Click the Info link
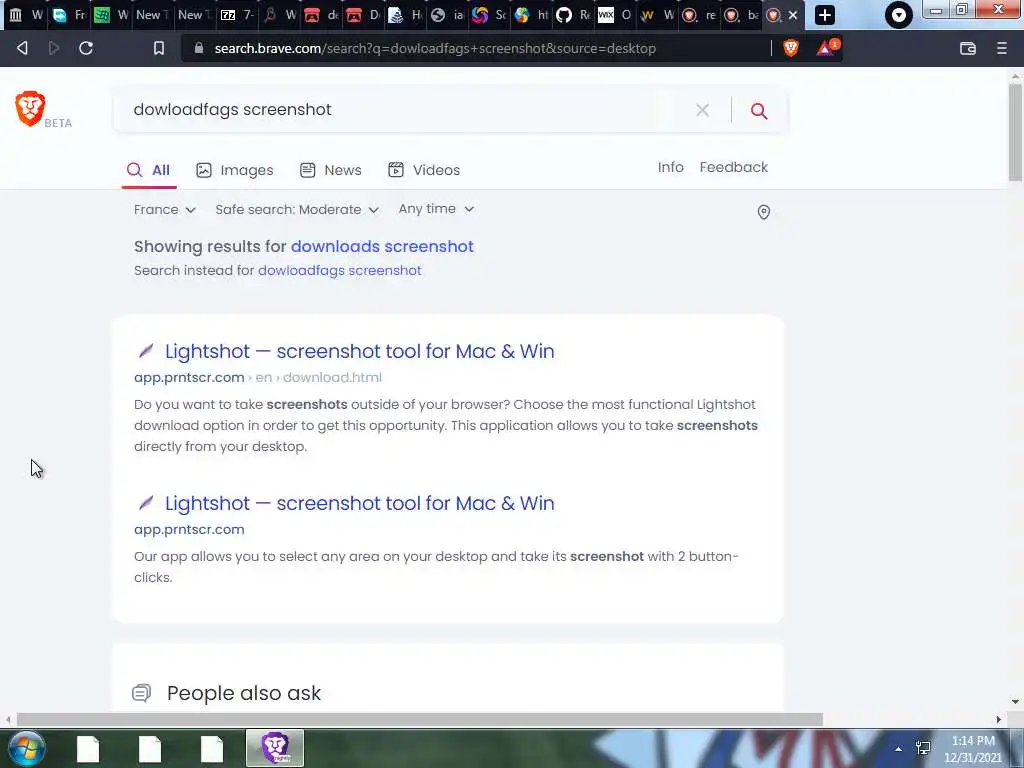 click(671, 167)
